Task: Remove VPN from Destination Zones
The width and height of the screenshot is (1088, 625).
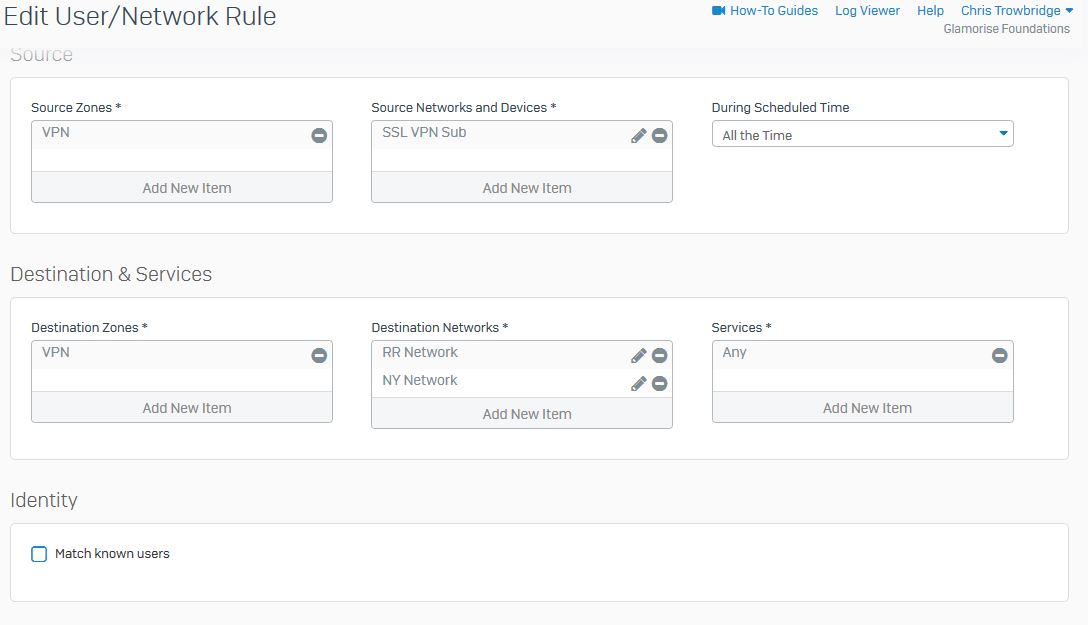Action: coord(319,355)
